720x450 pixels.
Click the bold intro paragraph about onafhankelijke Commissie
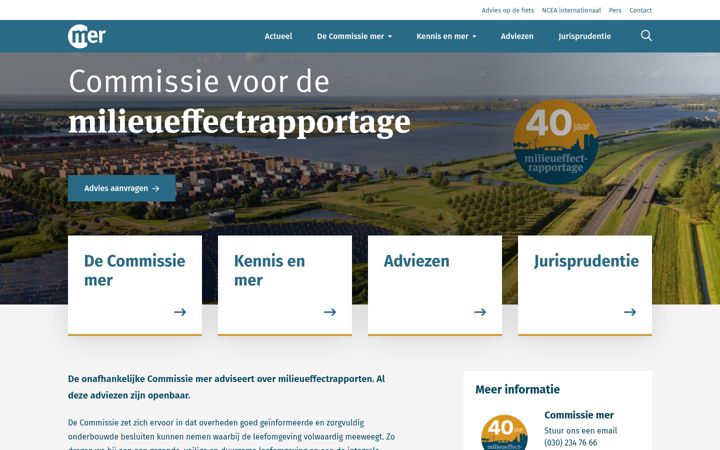[x=226, y=387]
